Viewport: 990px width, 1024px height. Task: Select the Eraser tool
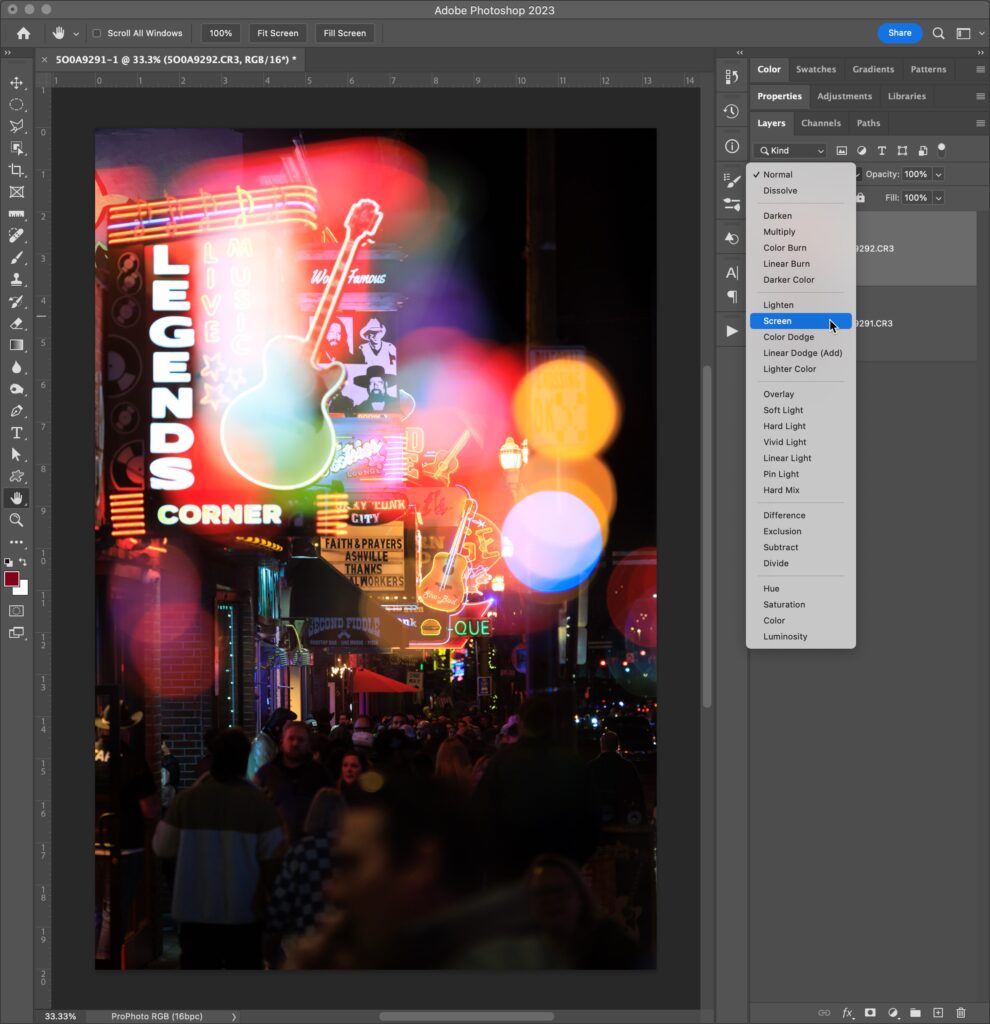[16, 323]
